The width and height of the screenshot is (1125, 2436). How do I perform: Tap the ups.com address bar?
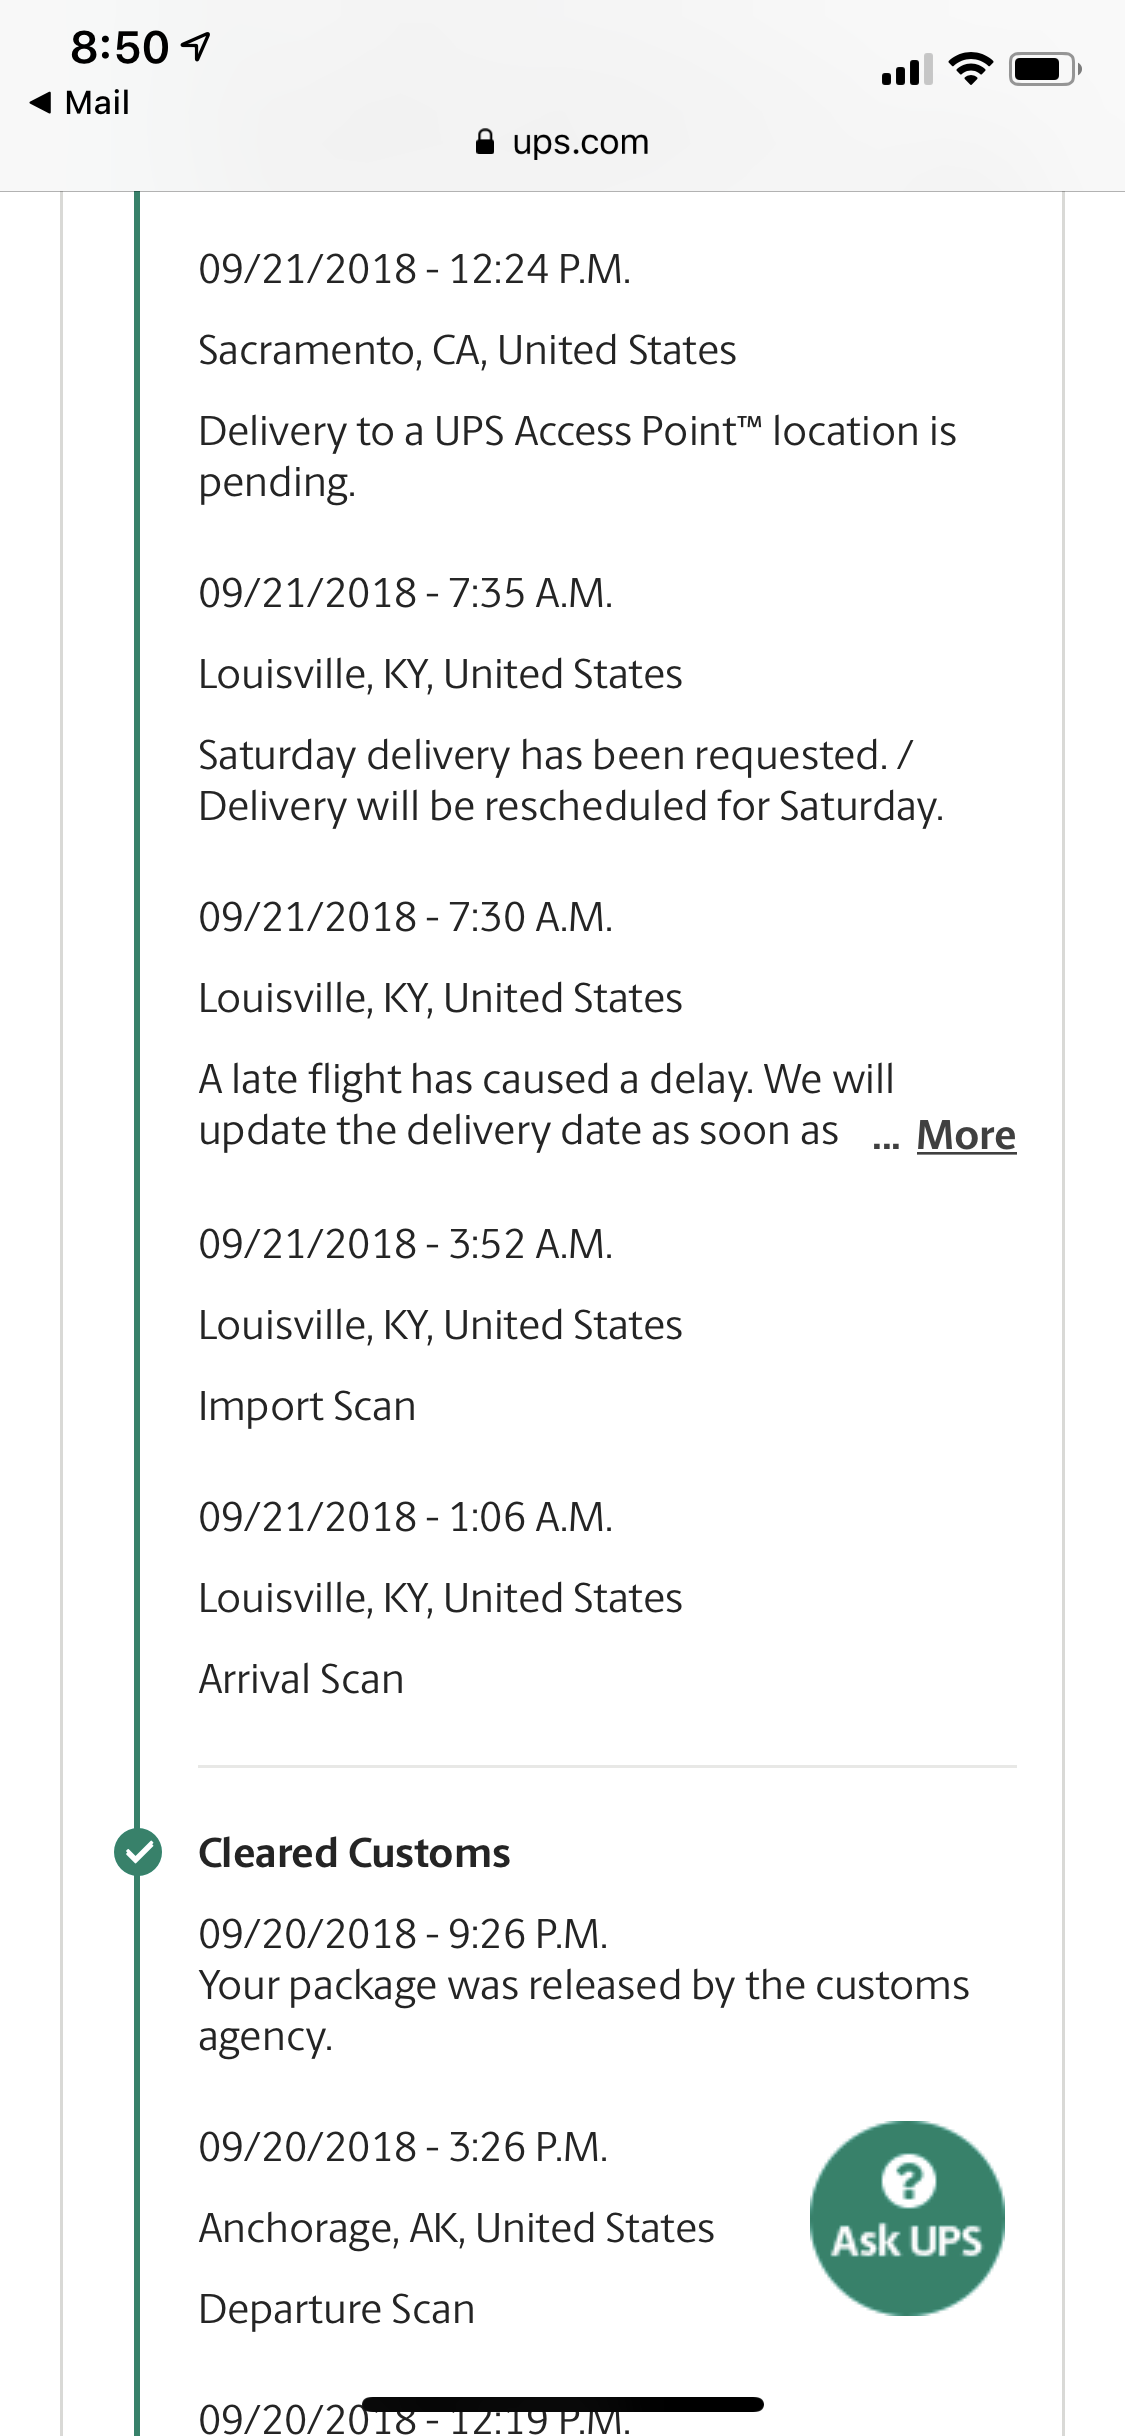tap(562, 142)
